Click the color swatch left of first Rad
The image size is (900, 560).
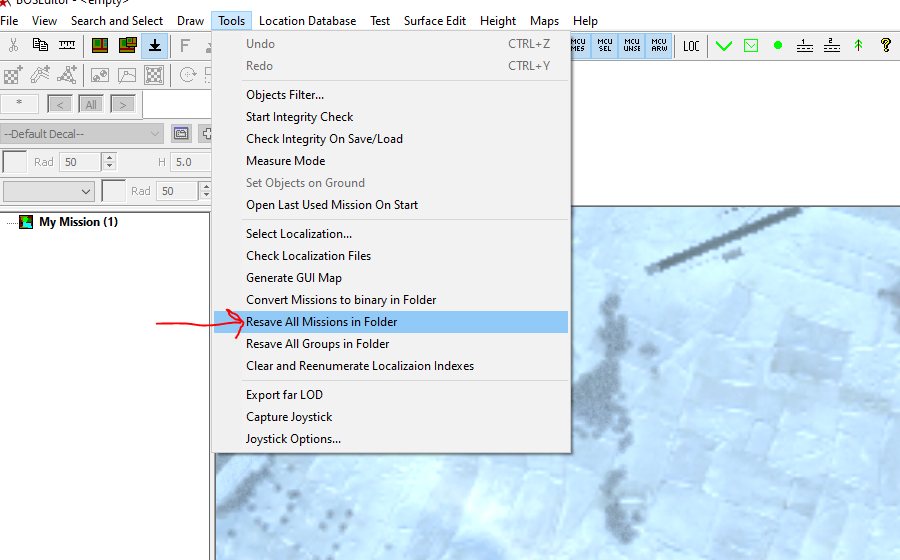click(15, 162)
